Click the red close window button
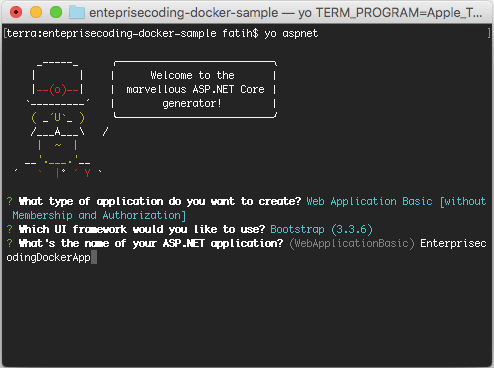The width and height of the screenshot is (494, 368). 16,12
